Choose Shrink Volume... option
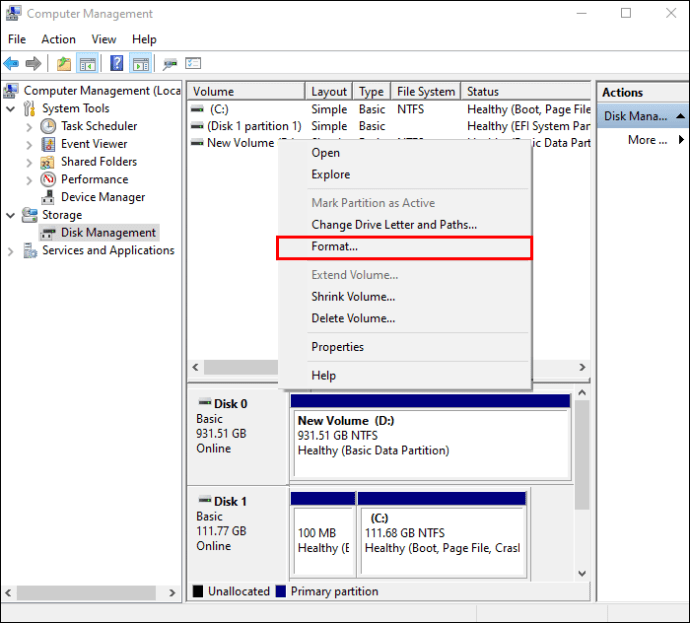 click(404, 297)
